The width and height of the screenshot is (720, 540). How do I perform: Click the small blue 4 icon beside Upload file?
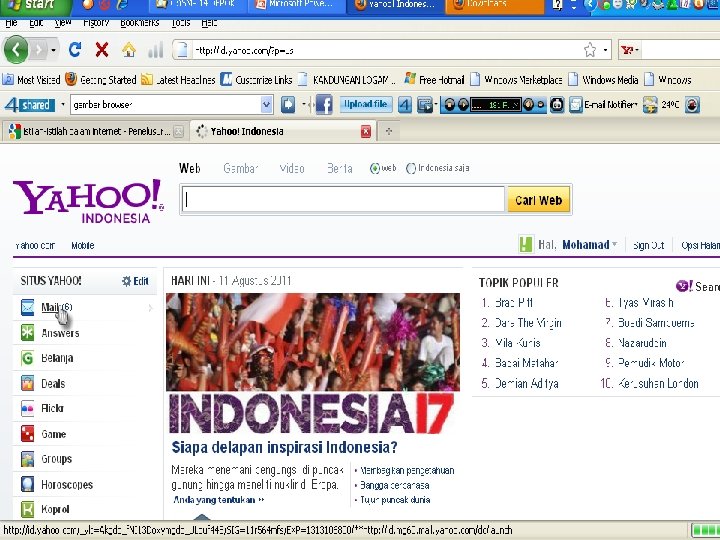(405, 105)
